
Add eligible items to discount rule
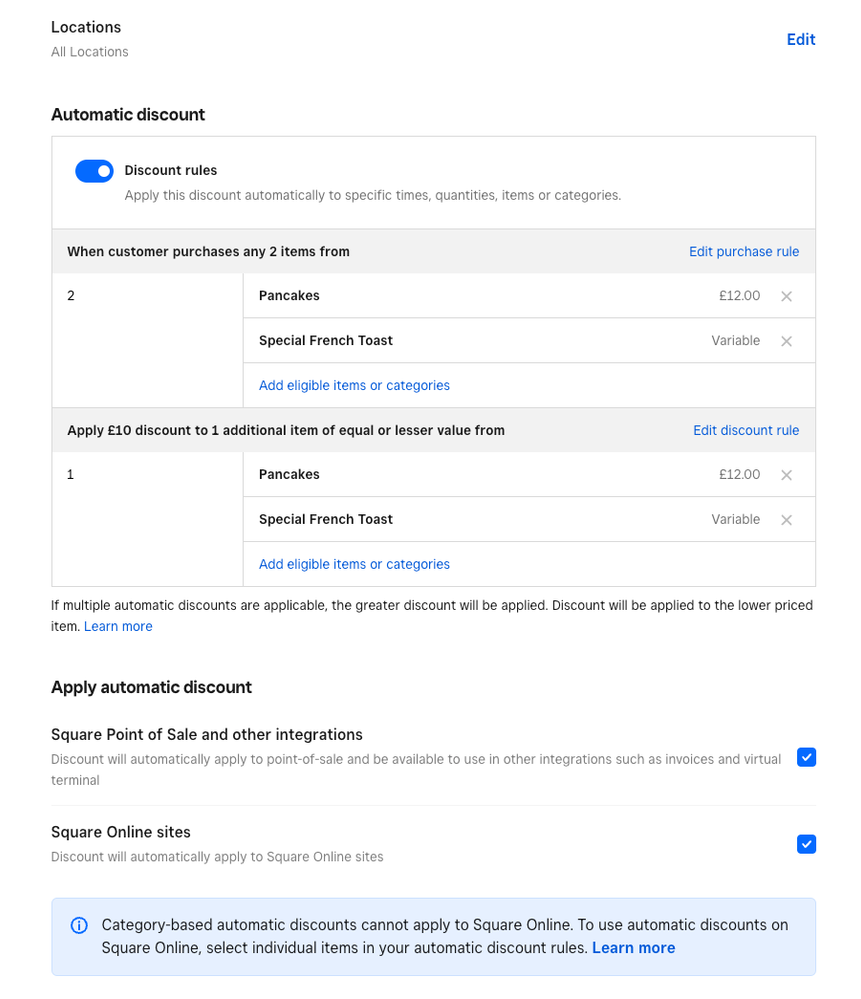354,564
